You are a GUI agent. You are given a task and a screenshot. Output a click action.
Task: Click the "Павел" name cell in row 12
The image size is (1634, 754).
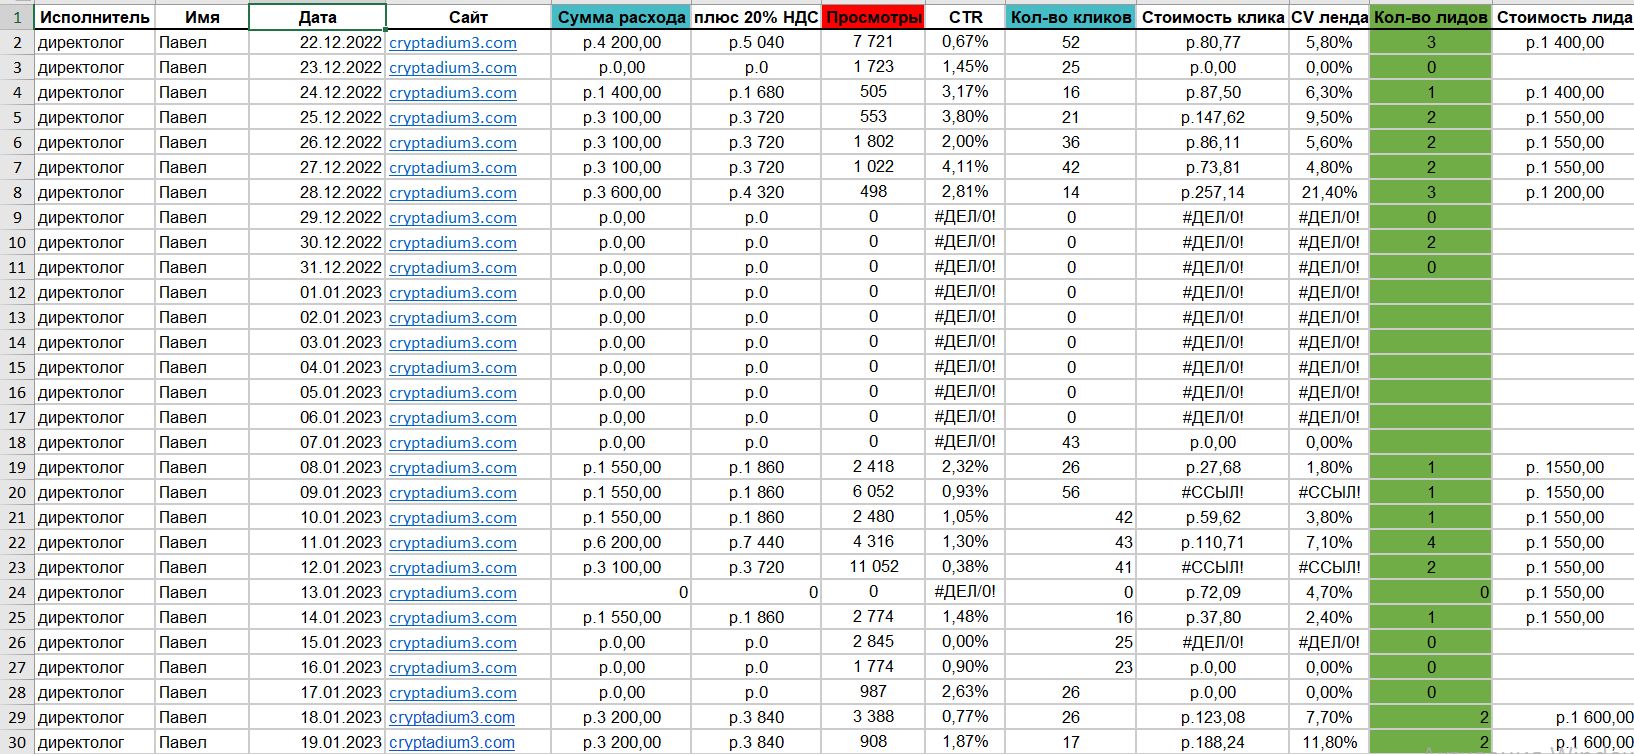point(202,292)
